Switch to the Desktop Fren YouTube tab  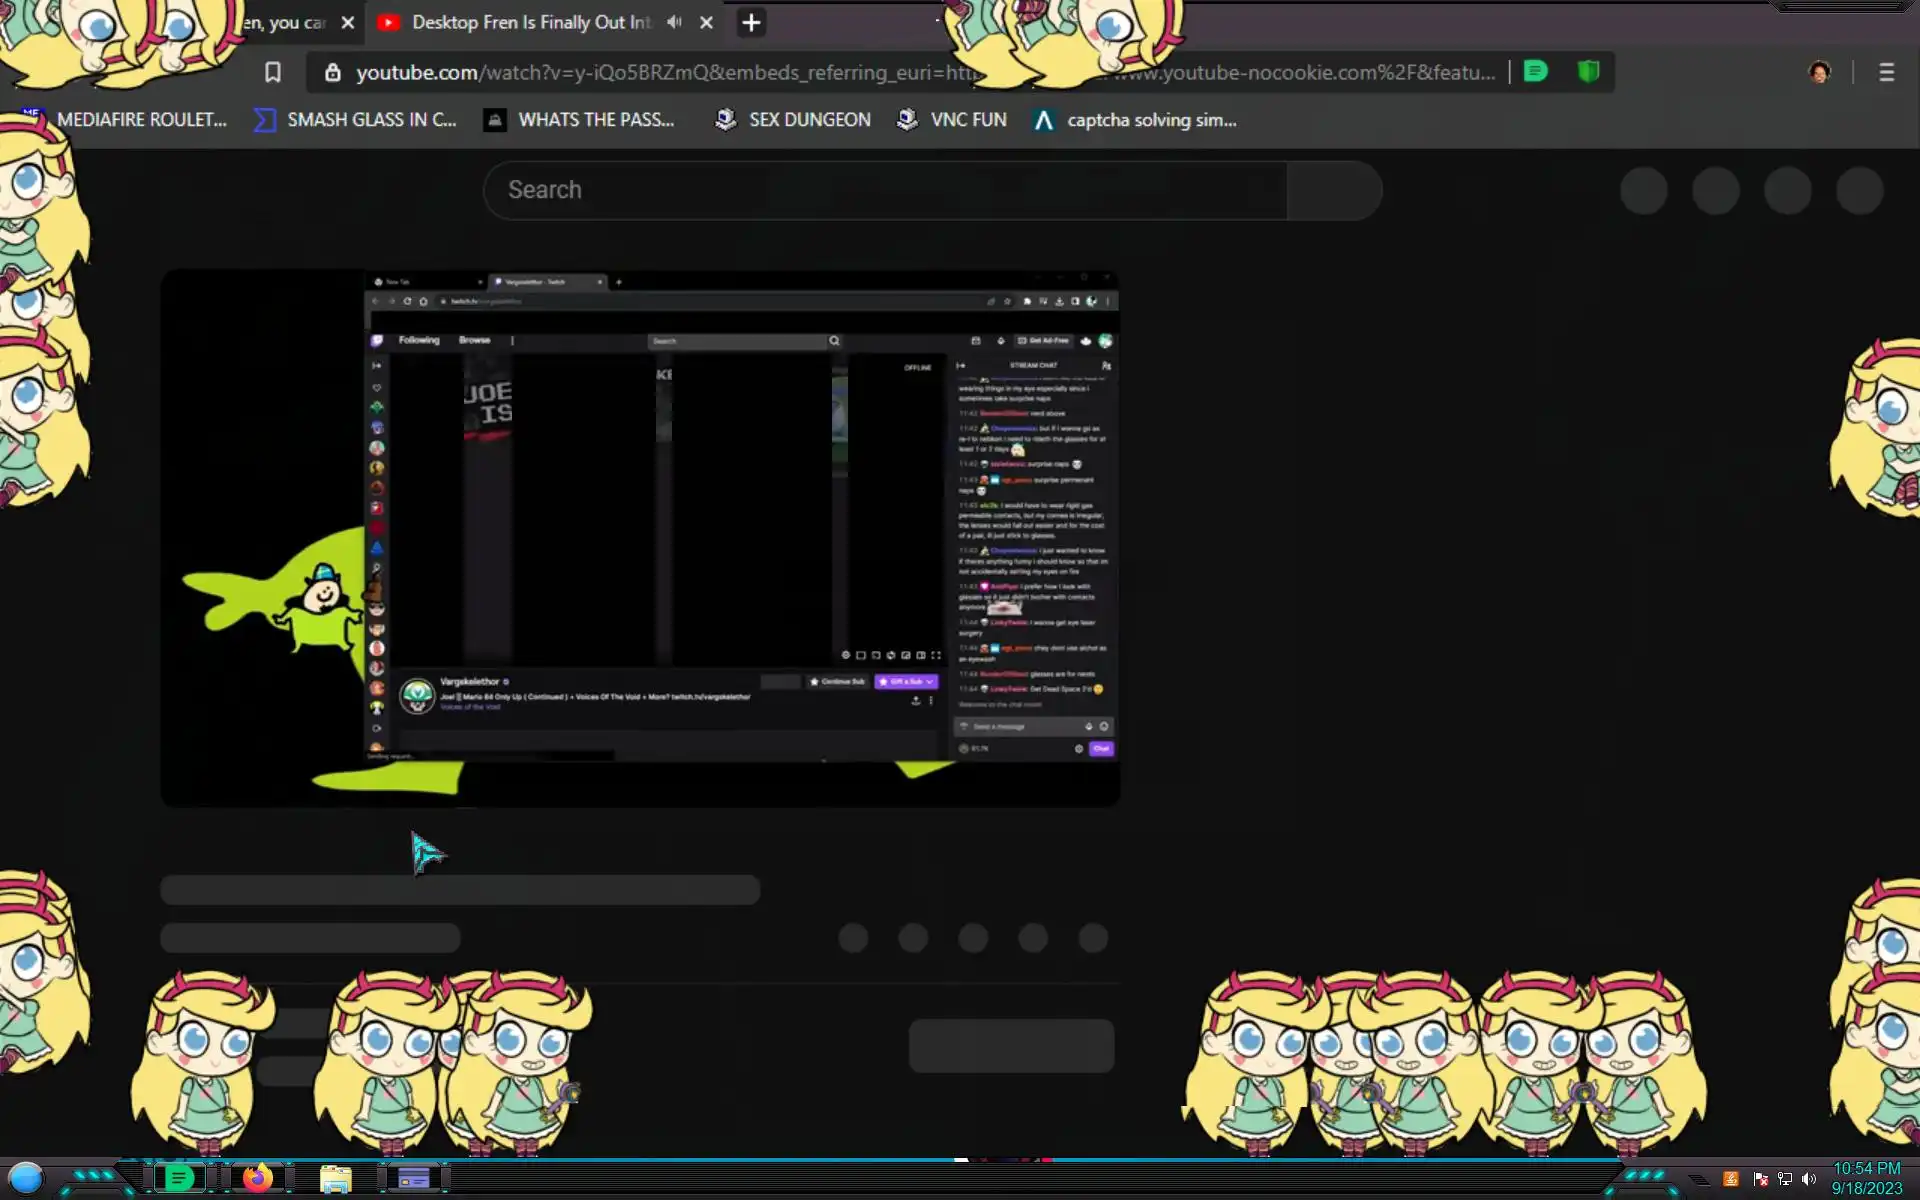530,22
